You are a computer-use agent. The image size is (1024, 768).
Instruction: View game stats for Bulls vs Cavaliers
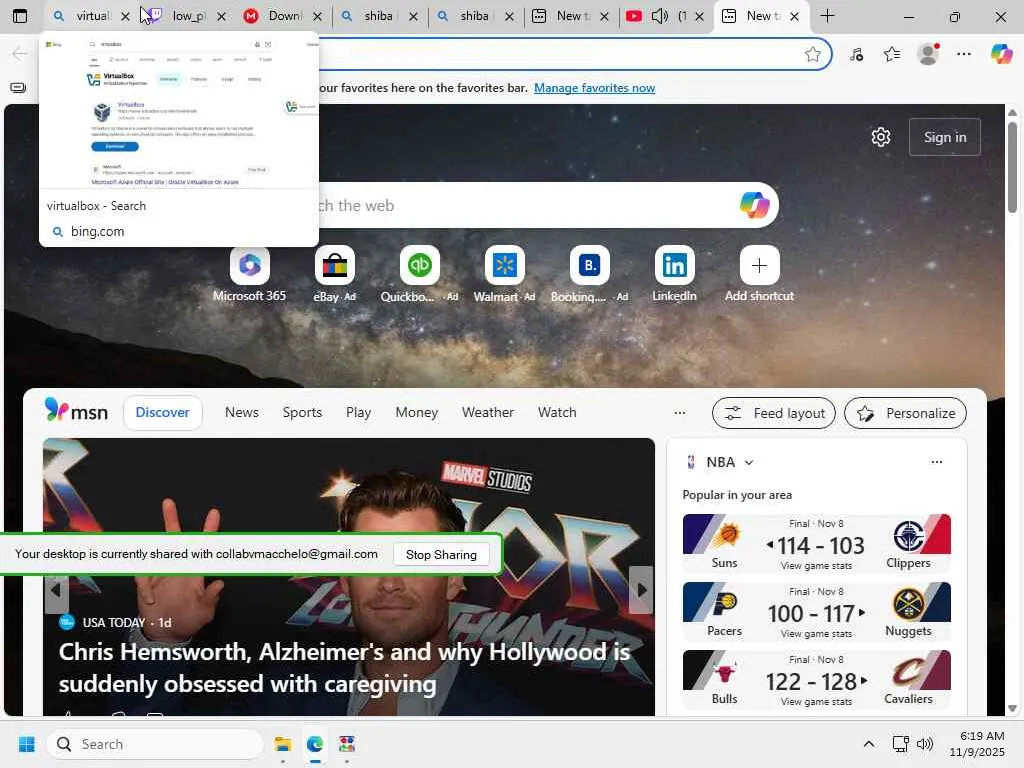[x=816, y=701]
